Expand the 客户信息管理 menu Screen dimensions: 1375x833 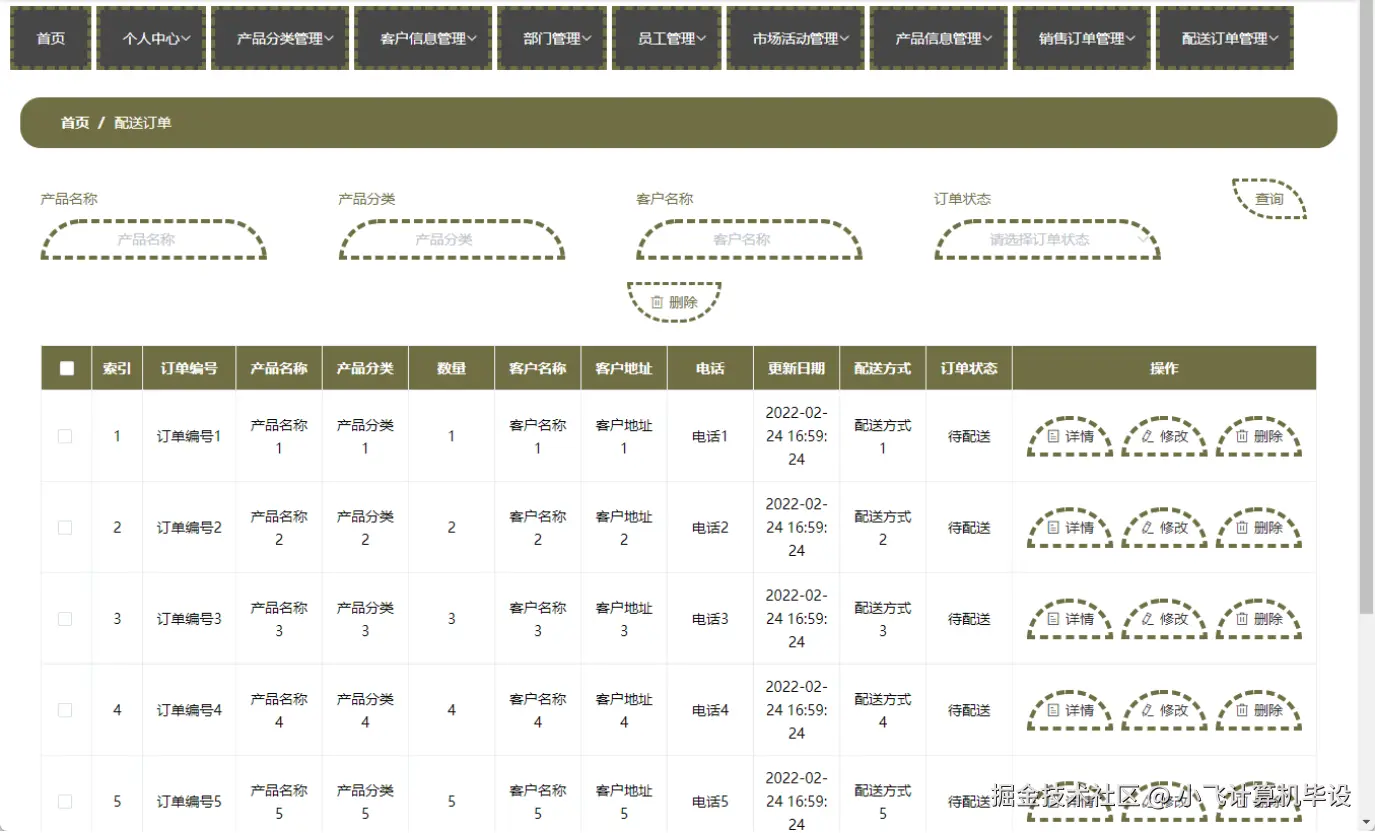pyautogui.click(x=423, y=38)
